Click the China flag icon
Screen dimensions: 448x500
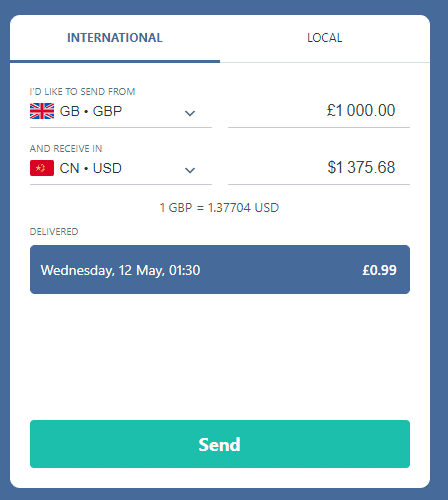pyautogui.click(x=42, y=168)
